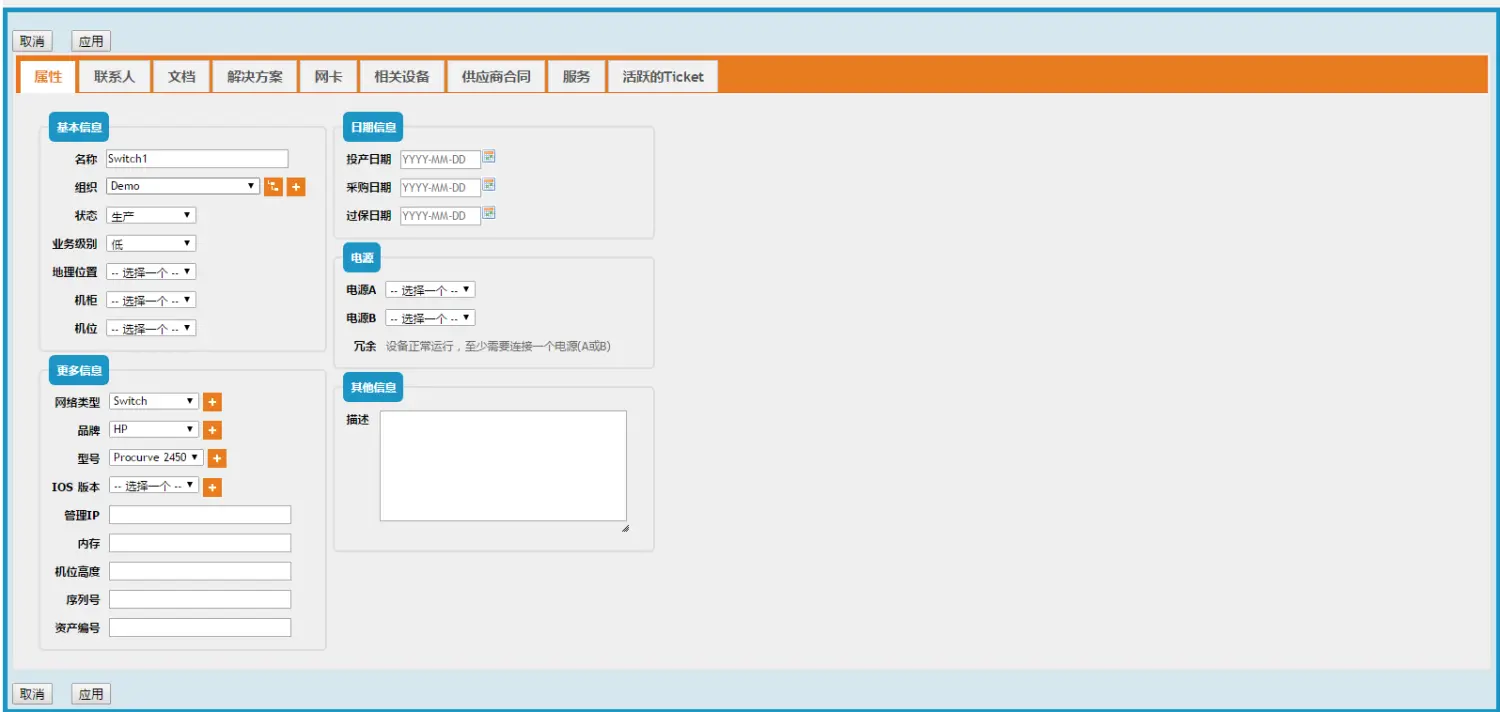Click the 更多信息 section header
1500x712 pixels.
(79, 370)
